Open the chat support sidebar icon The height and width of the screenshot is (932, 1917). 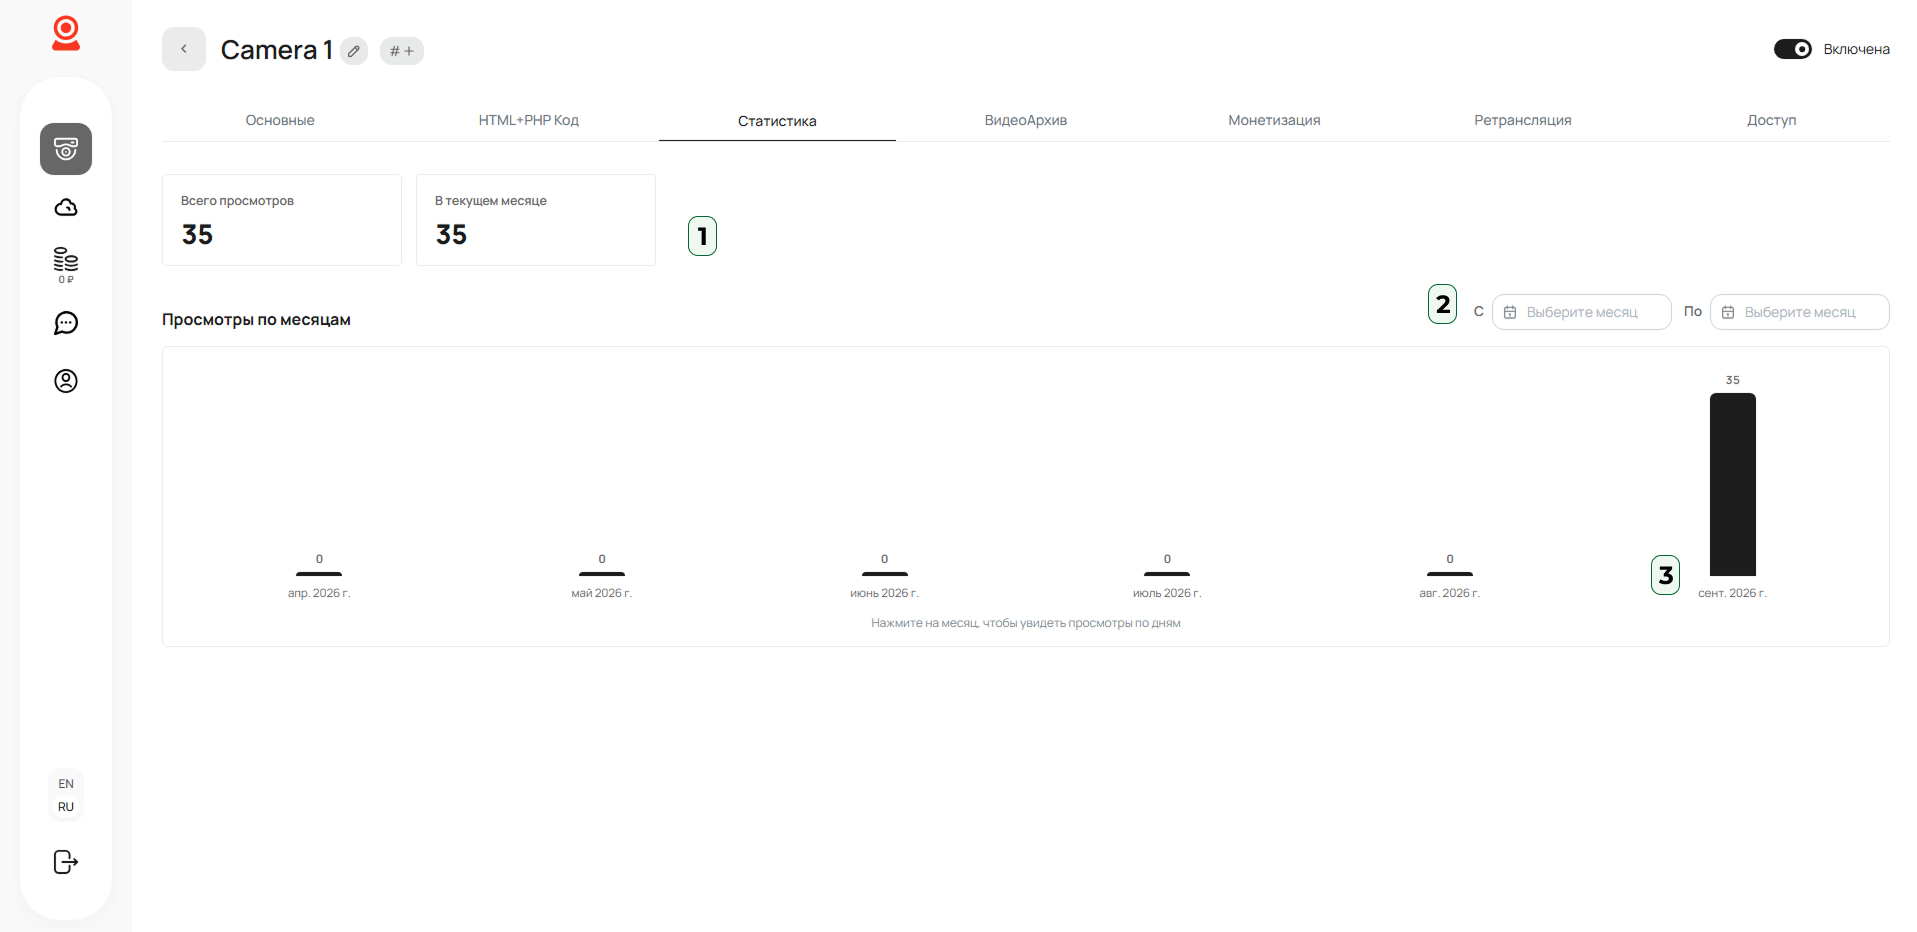[x=66, y=323]
